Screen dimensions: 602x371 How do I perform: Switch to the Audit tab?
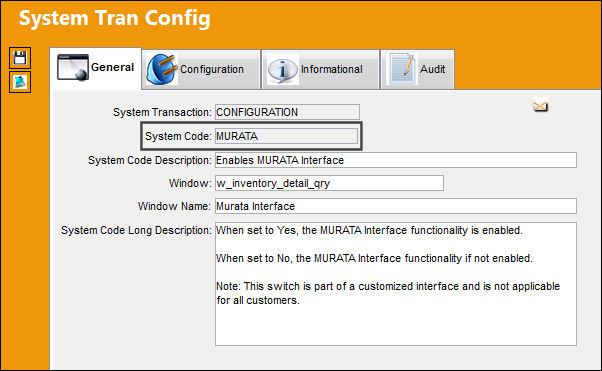coord(418,70)
